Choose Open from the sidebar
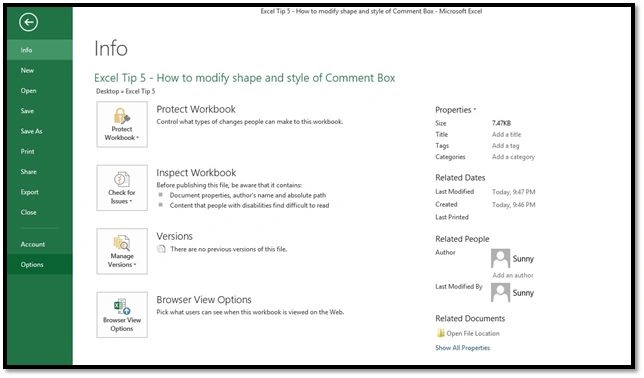 click(40, 90)
